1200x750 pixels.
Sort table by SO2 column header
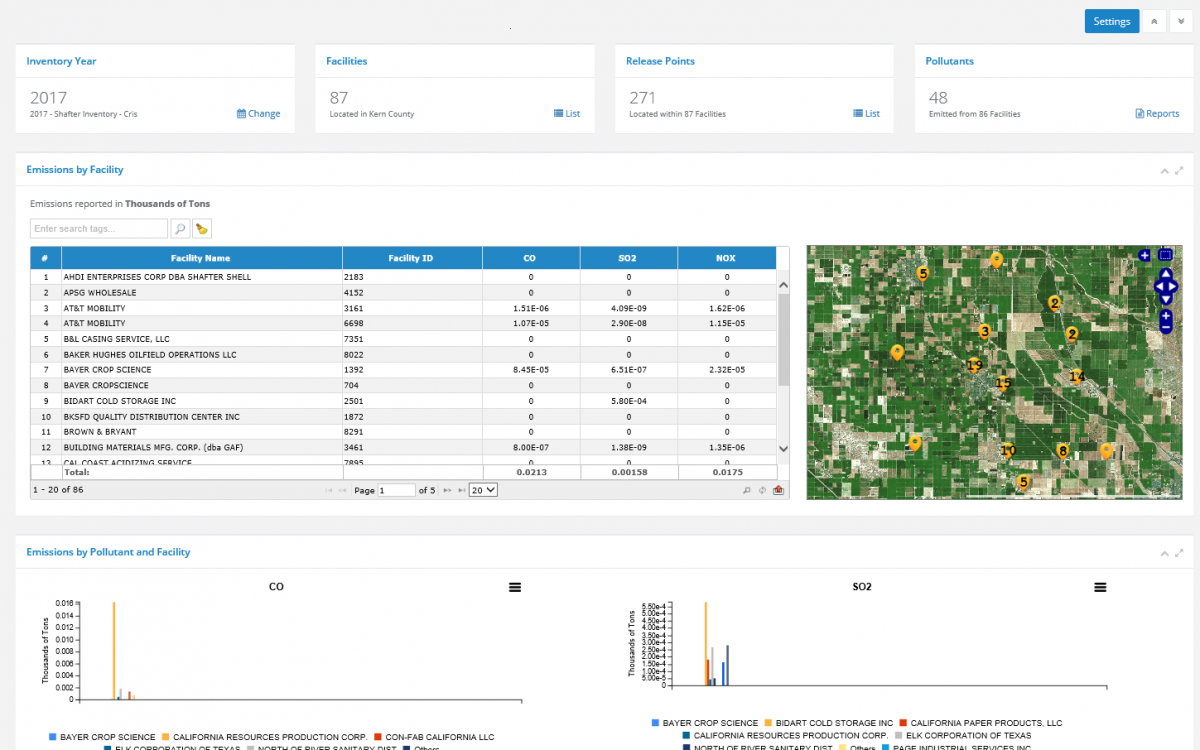pos(628,258)
